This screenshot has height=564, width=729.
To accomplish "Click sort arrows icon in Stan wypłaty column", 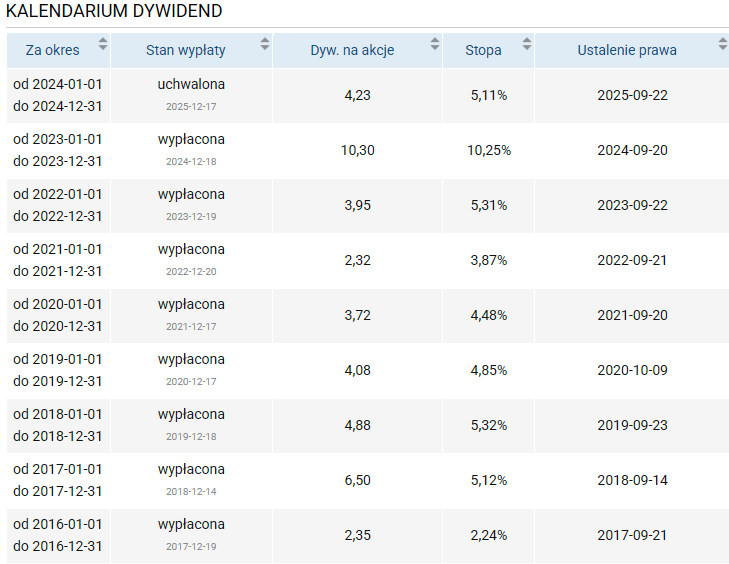I will pyautogui.click(x=264, y=44).
